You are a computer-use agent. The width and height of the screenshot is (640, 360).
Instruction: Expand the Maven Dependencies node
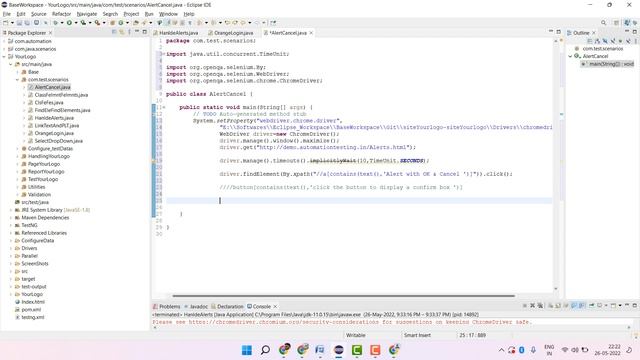11,218
